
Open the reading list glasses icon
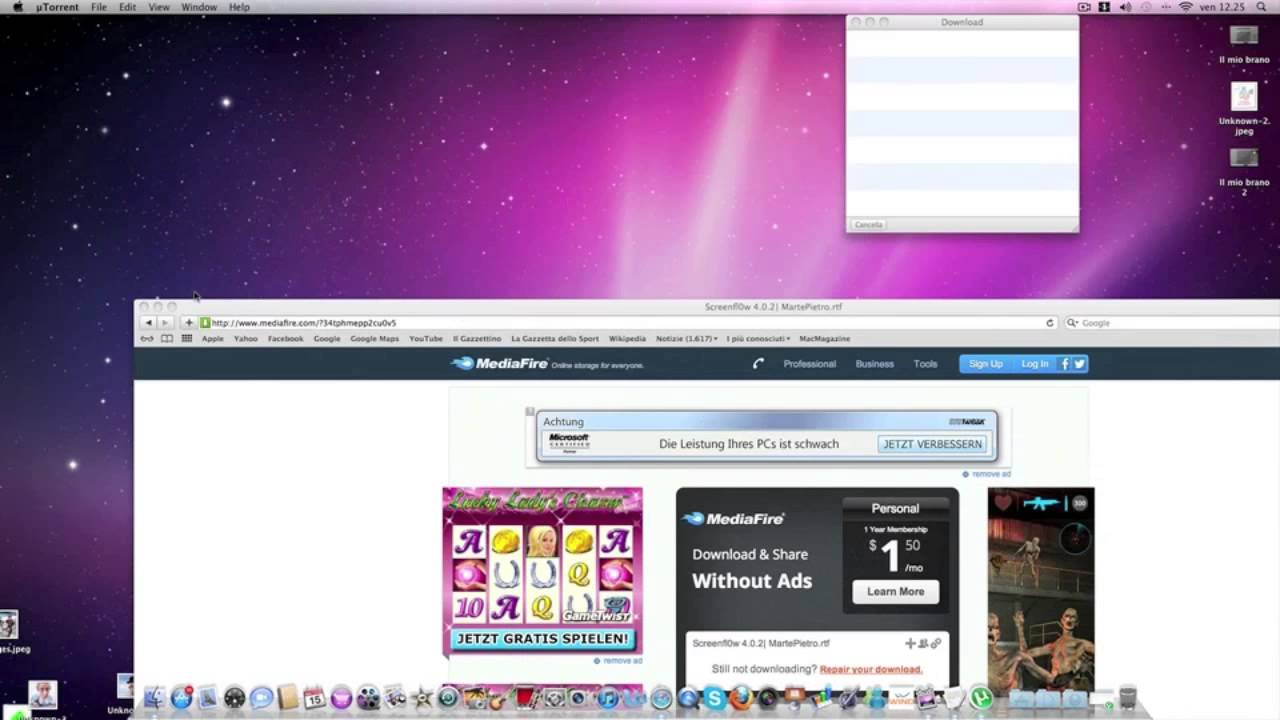coord(147,339)
